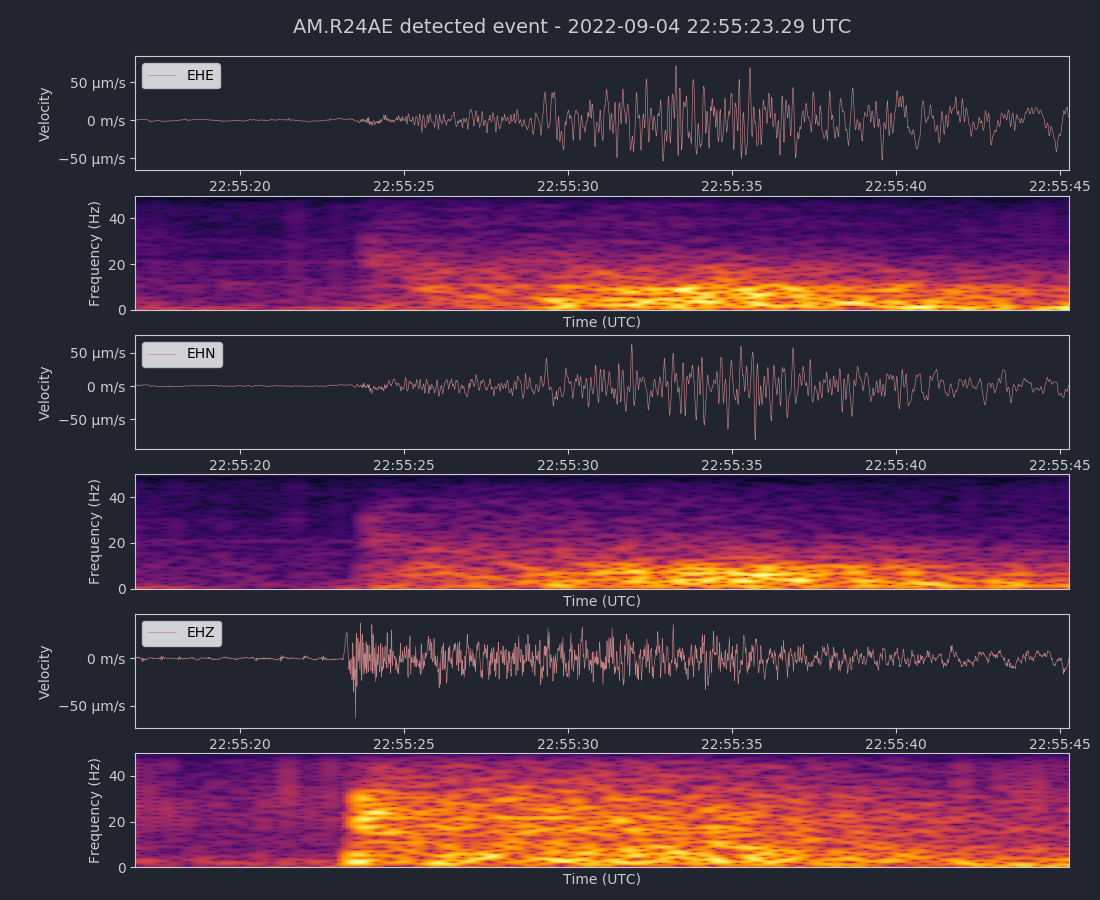1100x900 pixels.
Task: Select the EHZ legend label
Action: click(x=200, y=633)
